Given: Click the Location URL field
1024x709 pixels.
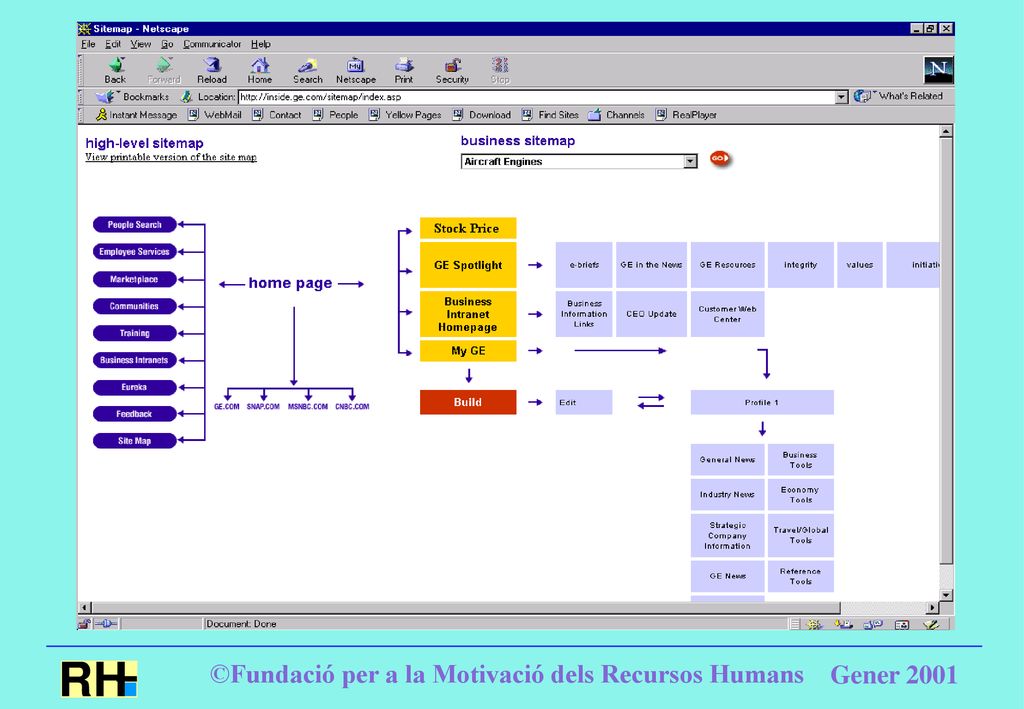Looking at the screenshot, I should (537, 97).
